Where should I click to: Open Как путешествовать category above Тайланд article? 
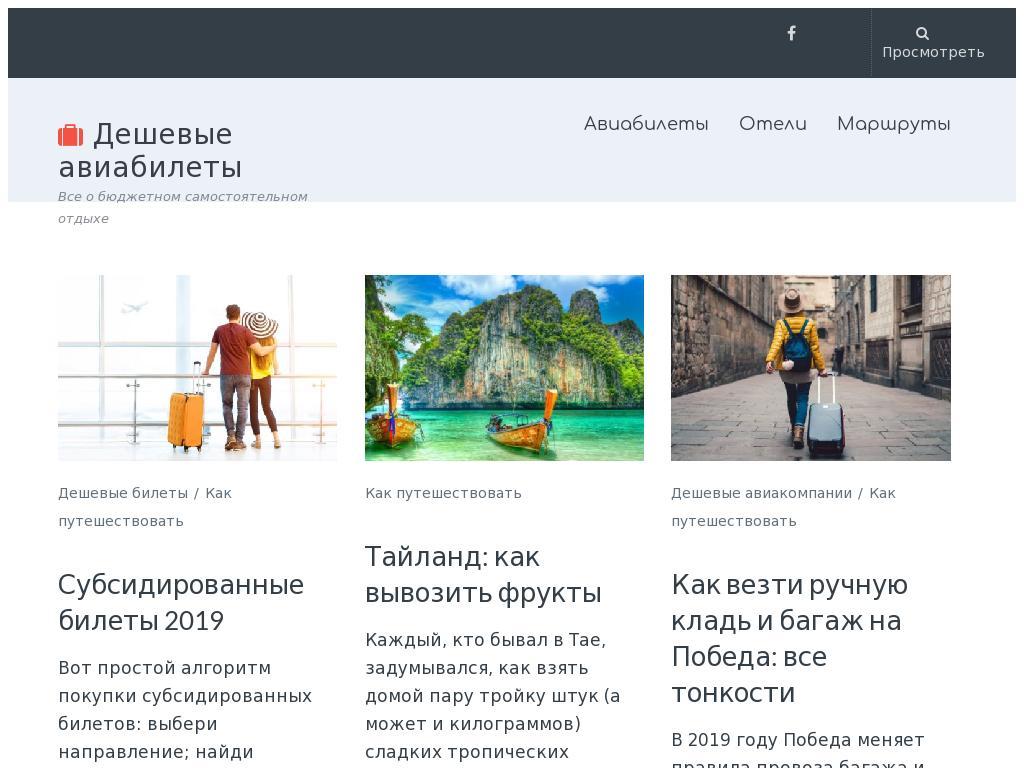[443, 493]
